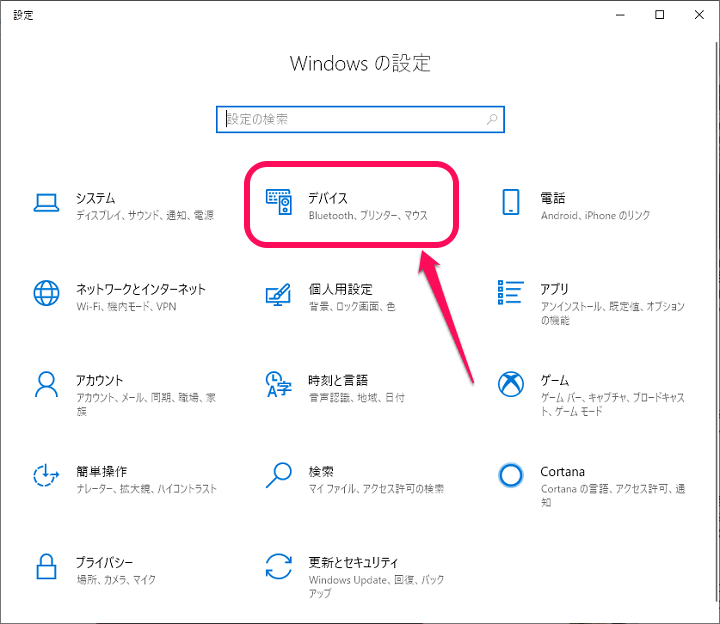Click the text "ディスプレイ、サウンド、通知、電源"

(145, 215)
